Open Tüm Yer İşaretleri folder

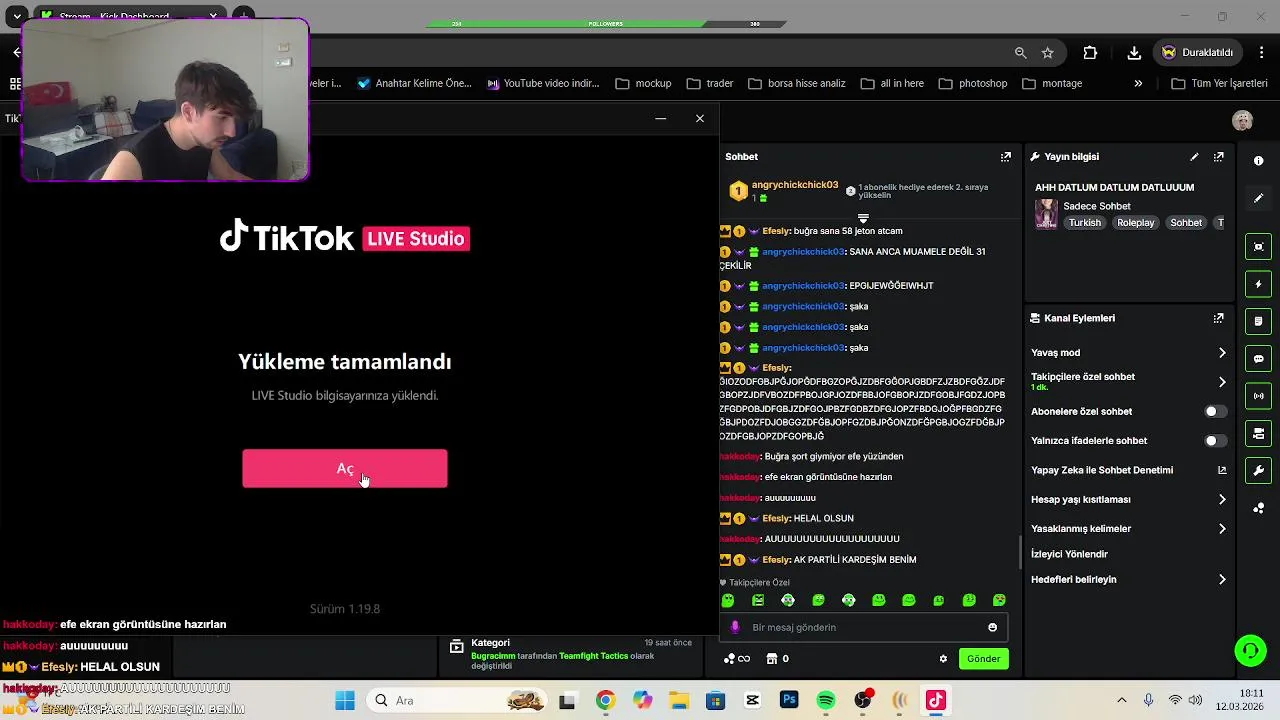pos(1218,83)
